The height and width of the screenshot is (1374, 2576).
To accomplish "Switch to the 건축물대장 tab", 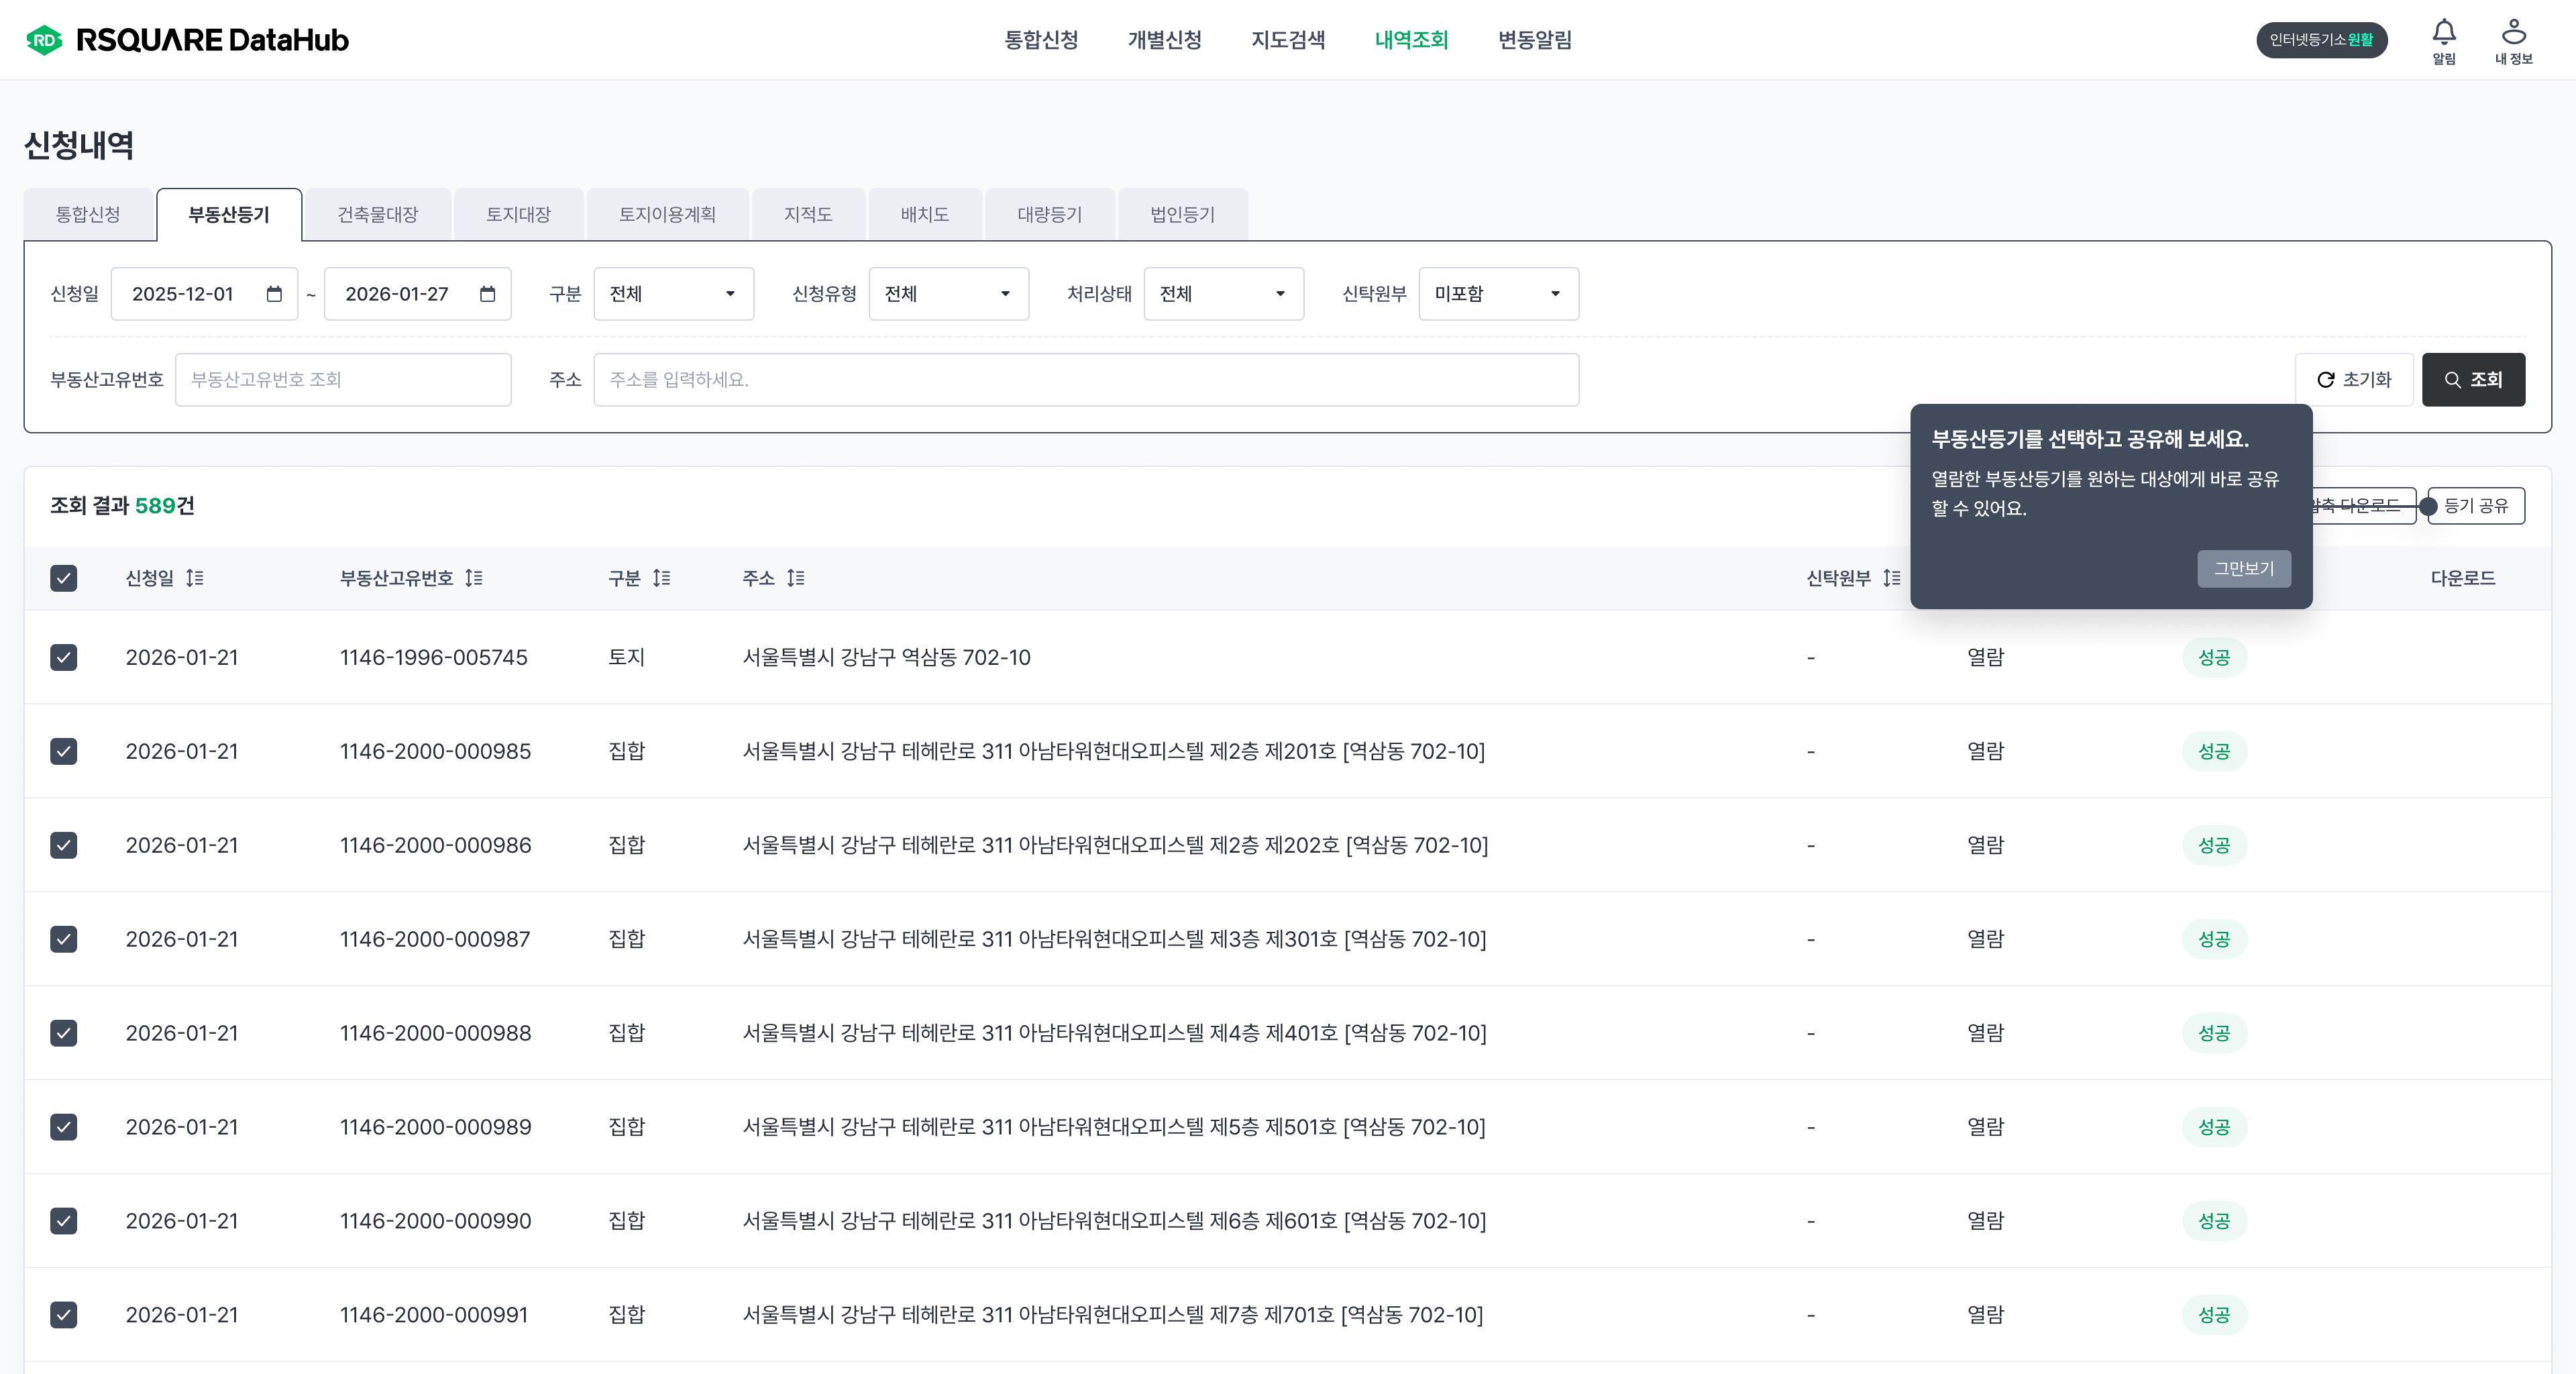I will click(377, 215).
